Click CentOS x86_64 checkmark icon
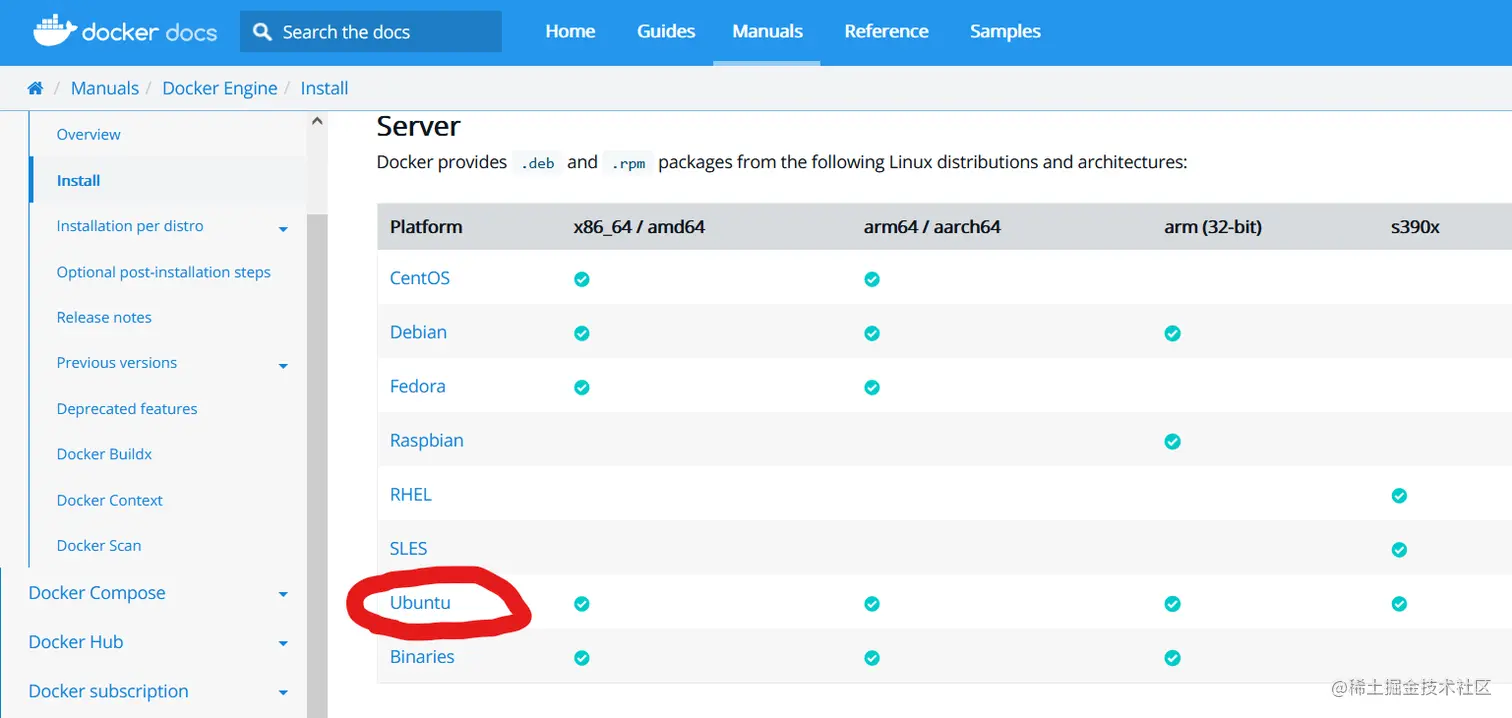This screenshot has height=718, width=1512. click(x=582, y=279)
